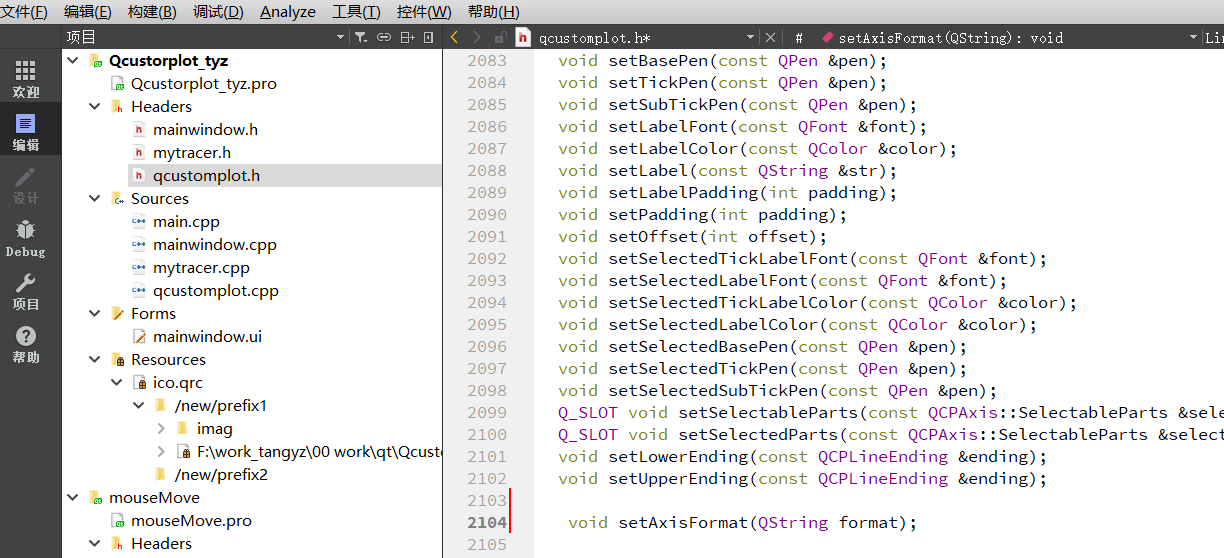This screenshot has width=1224, height=558.
Task: Switch to 设计 design mode
Action: pyautogui.click(x=26, y=185)
